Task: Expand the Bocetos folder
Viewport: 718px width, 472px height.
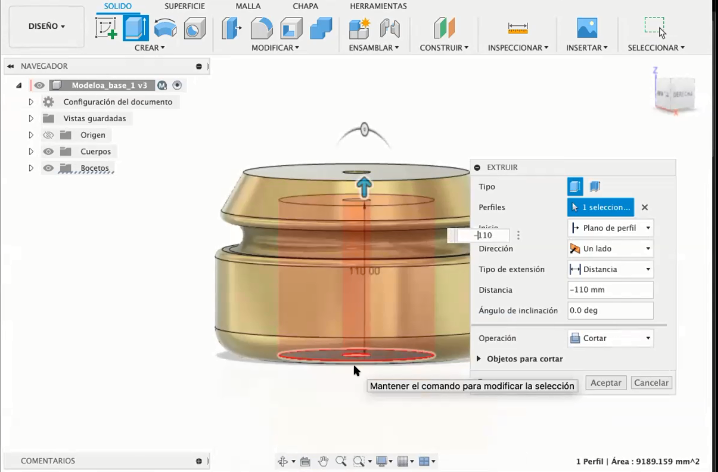Action: [31, 168]
